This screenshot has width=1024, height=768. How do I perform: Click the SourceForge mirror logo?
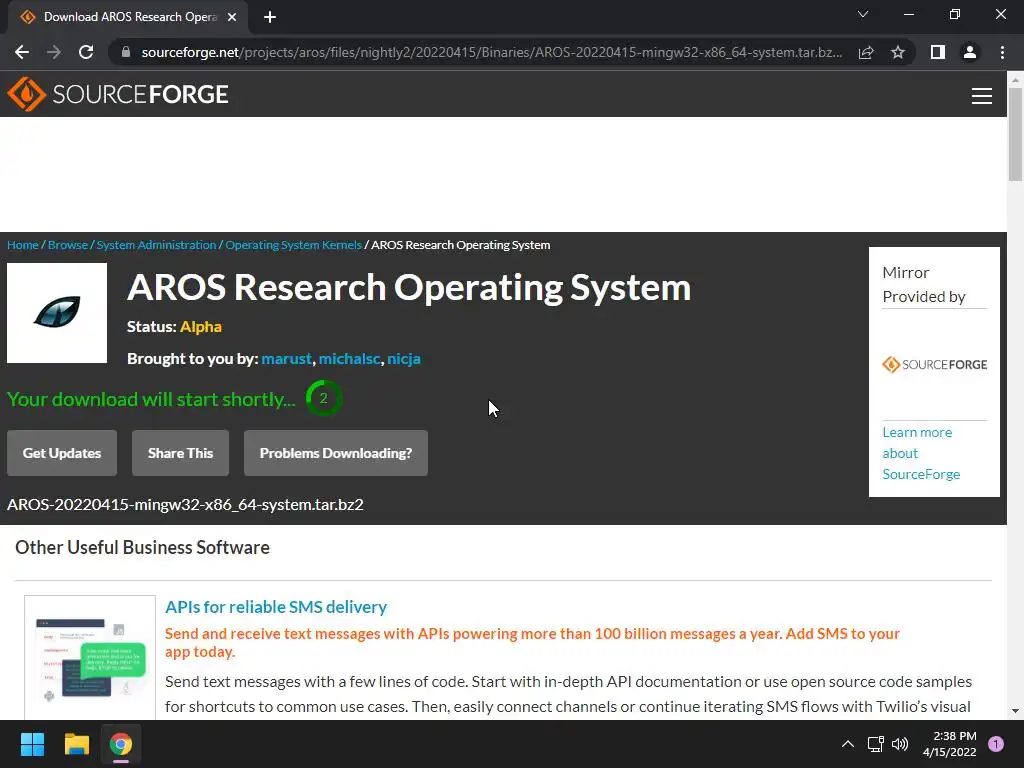(x=935, y=364)
